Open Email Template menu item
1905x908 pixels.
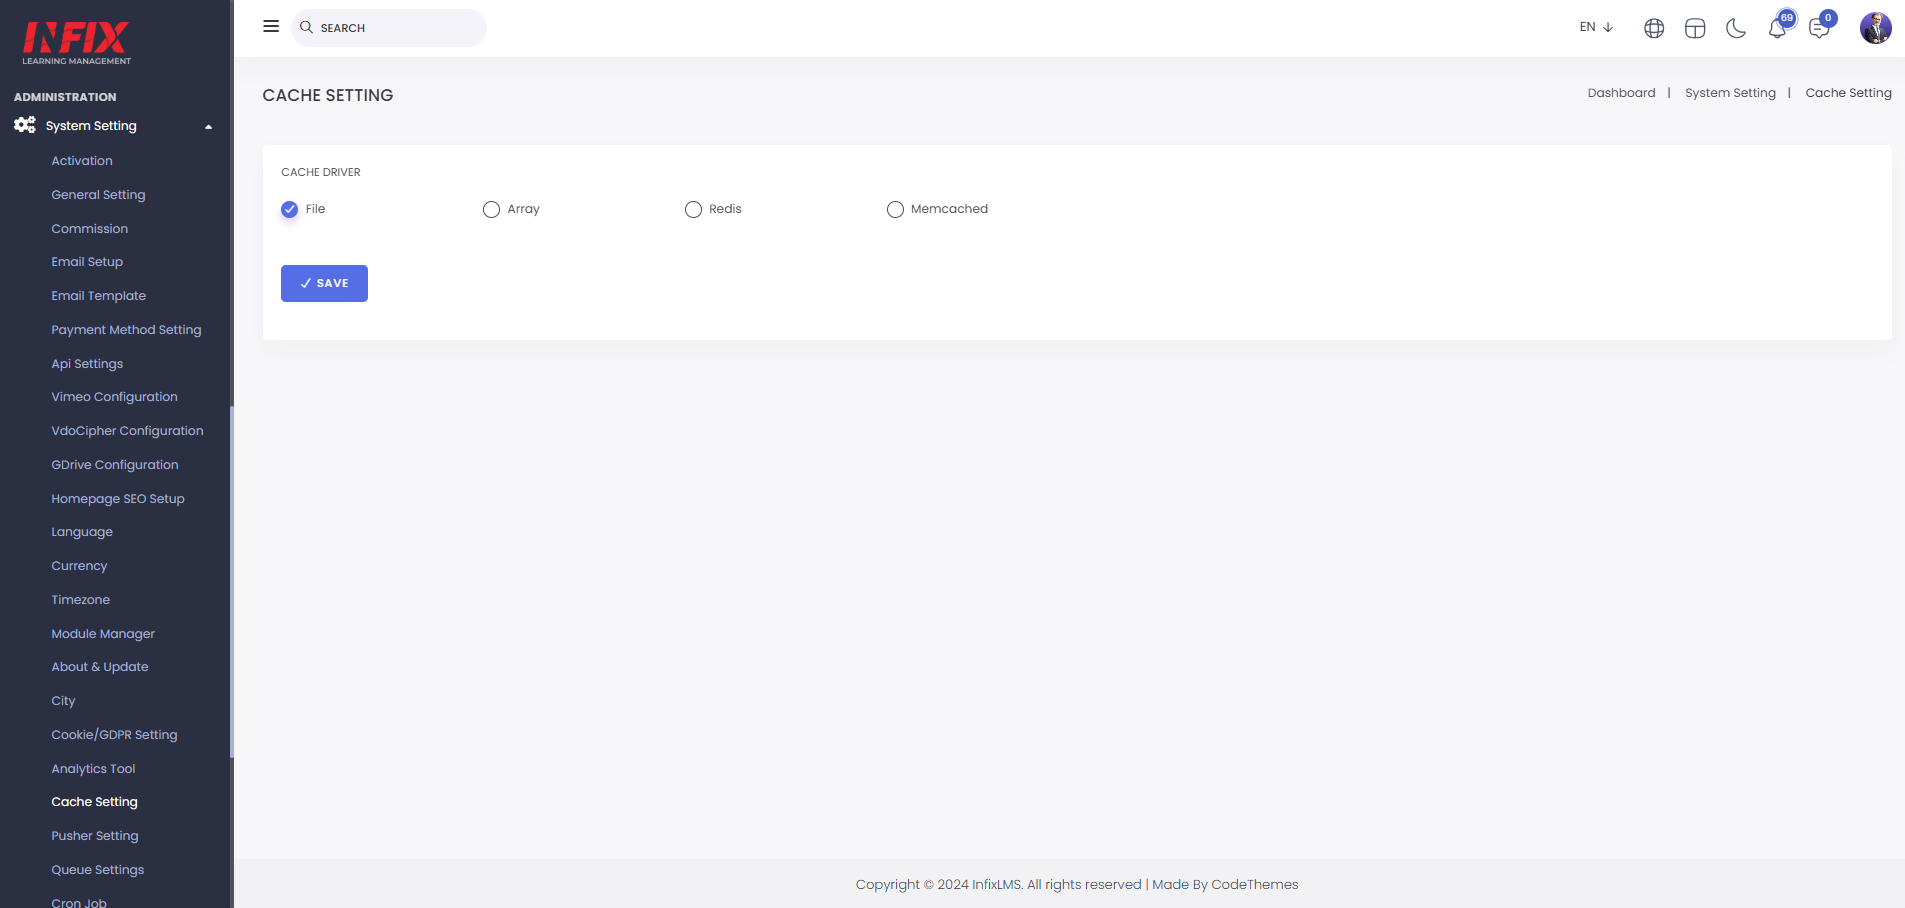pos(99,296)
